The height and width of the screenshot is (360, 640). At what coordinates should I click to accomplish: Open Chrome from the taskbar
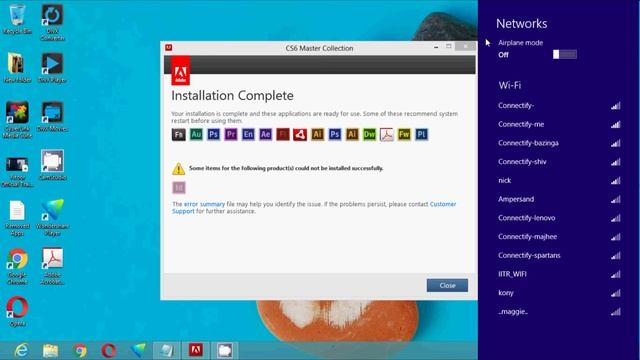[80, 351]
